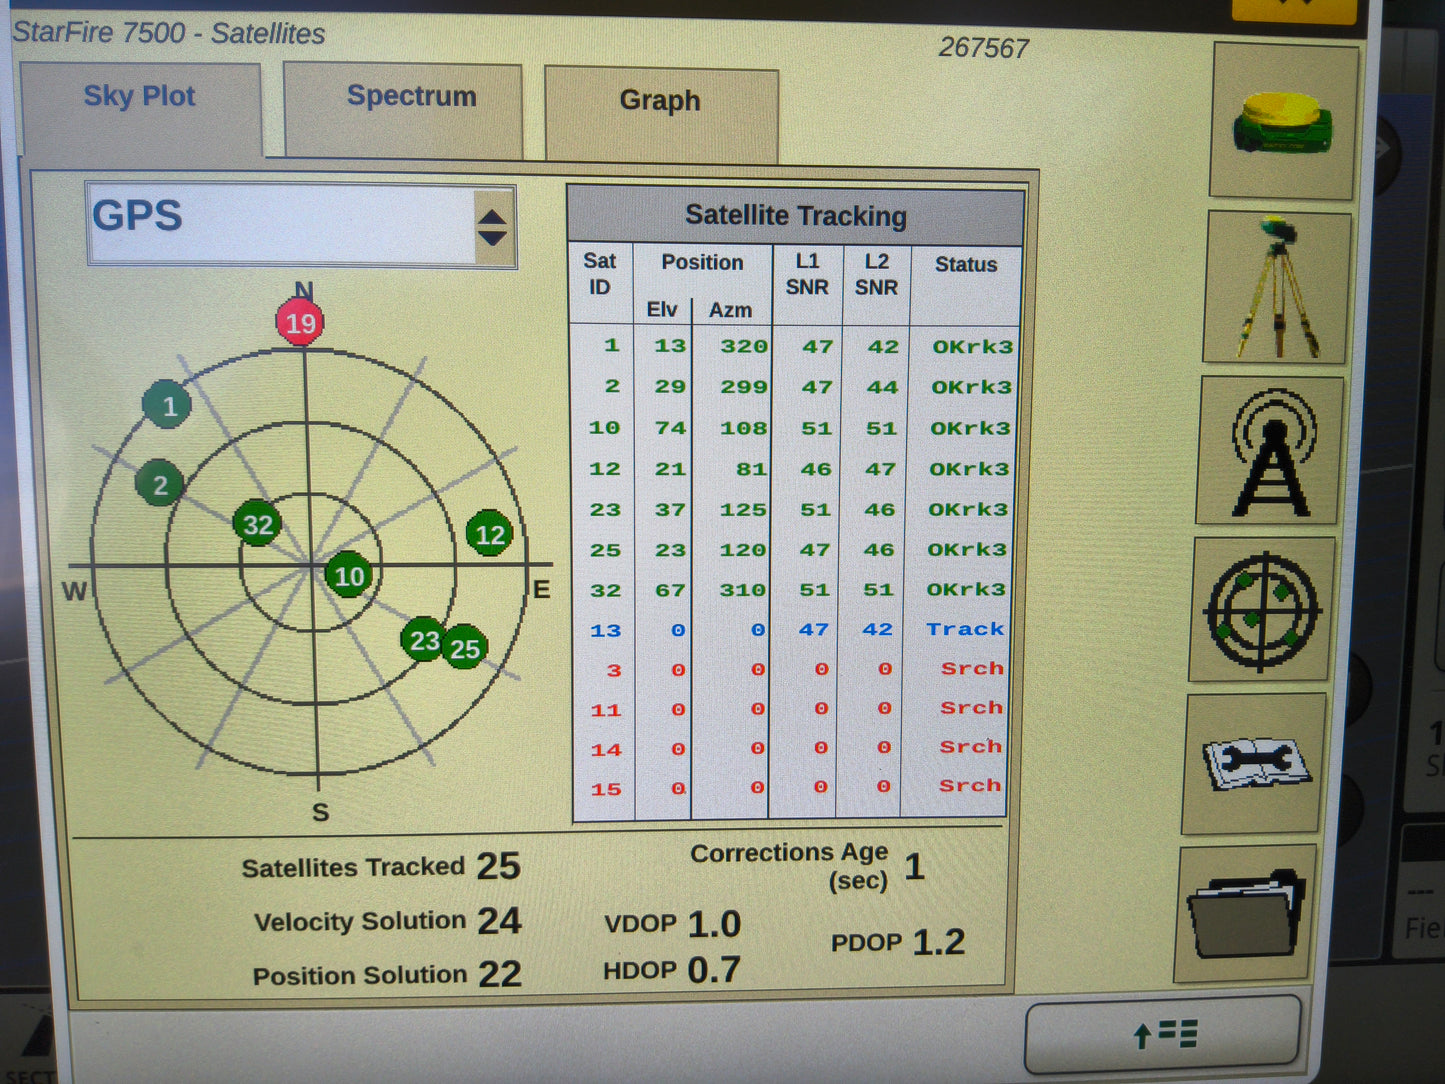Viewport: 1445px width, 1084px height.
Task: Switch to the Sky Plot tab
Action: 140,108
